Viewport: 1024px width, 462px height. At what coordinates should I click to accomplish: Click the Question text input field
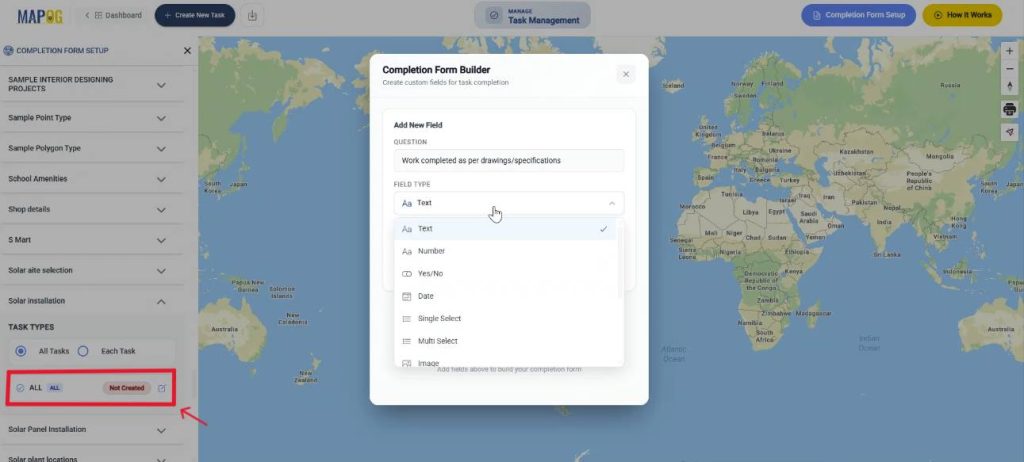pos(508,160)
